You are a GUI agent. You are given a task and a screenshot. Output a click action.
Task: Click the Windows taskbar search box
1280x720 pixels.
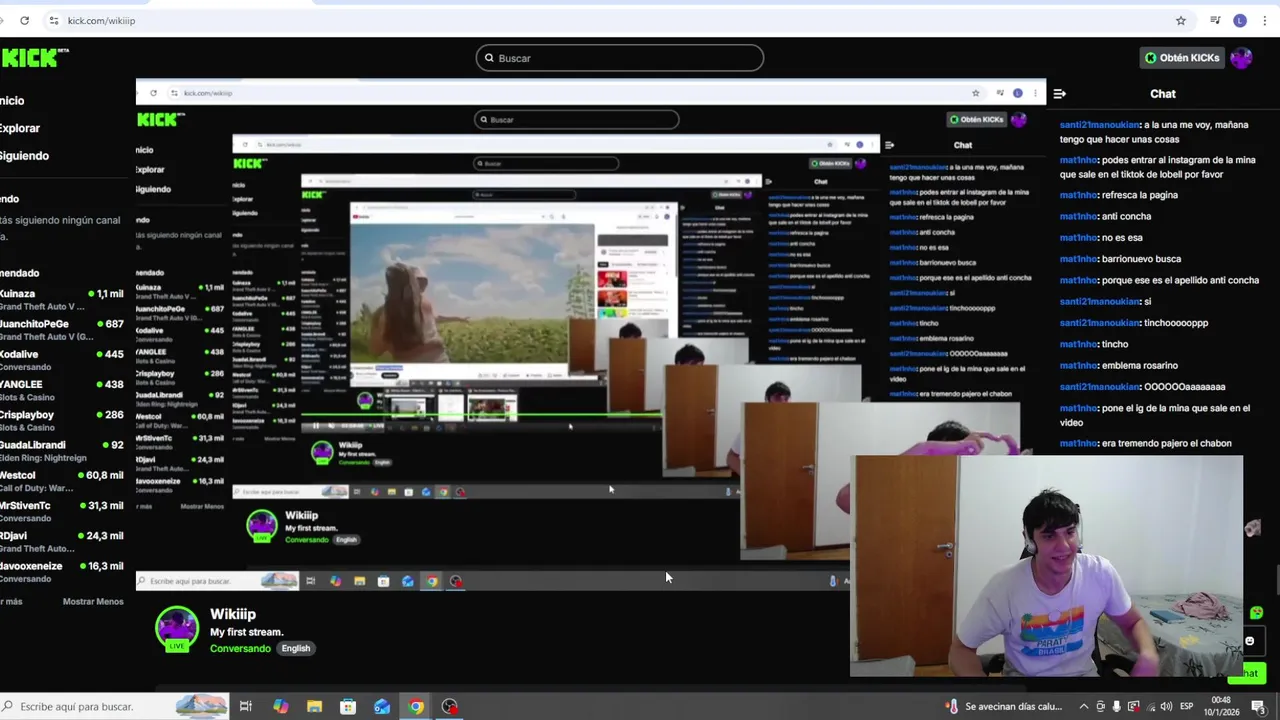(115, 706)
